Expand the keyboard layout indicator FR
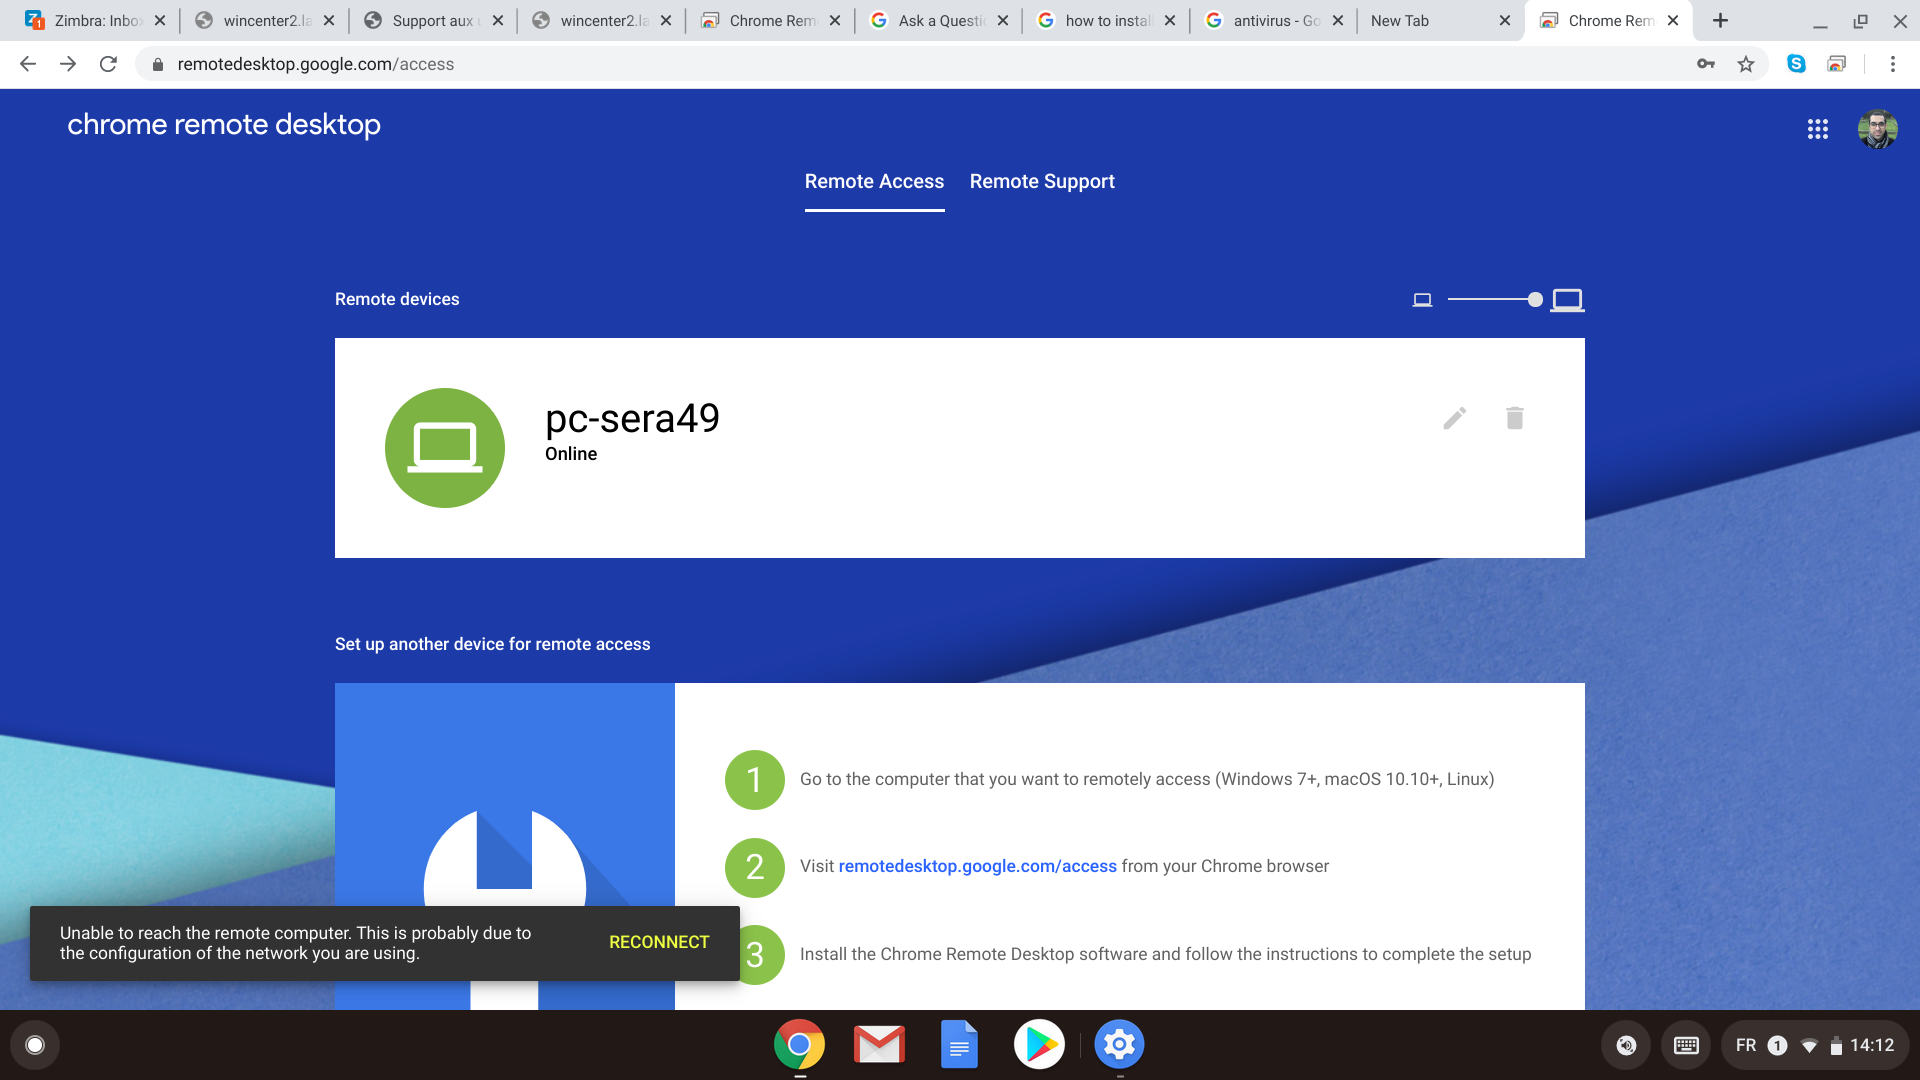Screen dimensions: 1920x1080 (1746, 1044)
